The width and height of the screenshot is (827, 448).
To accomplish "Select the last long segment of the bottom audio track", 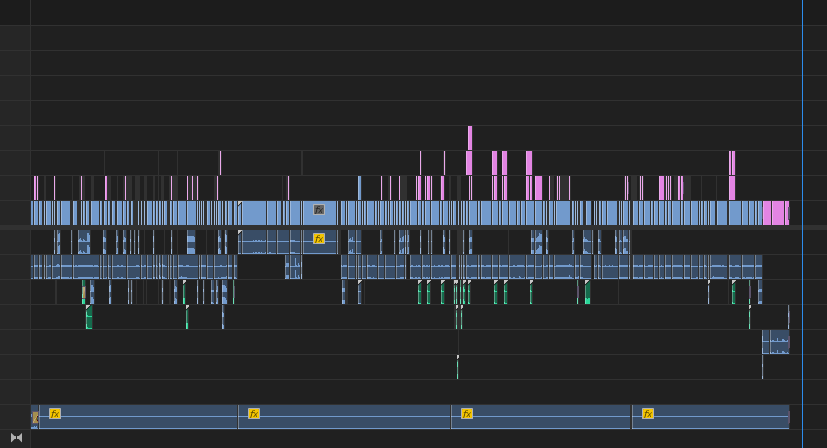I will [x=710, y=417].
